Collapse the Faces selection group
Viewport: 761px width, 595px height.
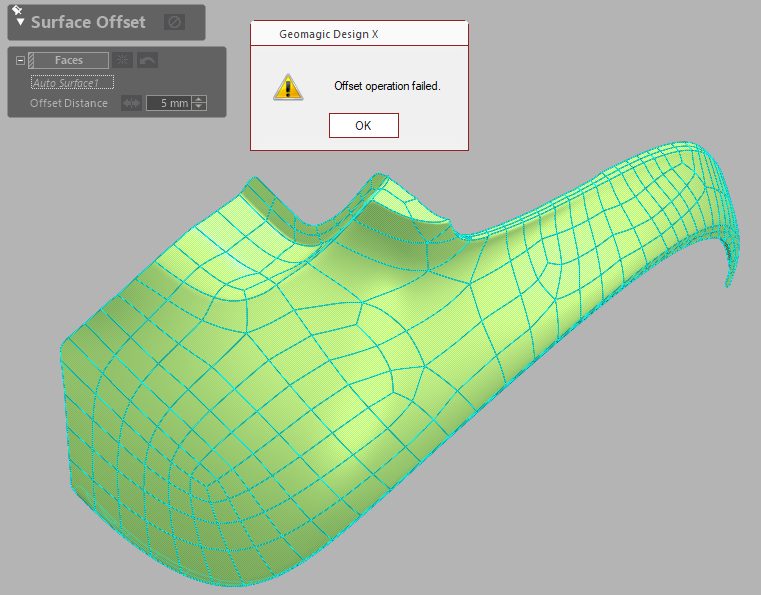click(x=20, y=61)
